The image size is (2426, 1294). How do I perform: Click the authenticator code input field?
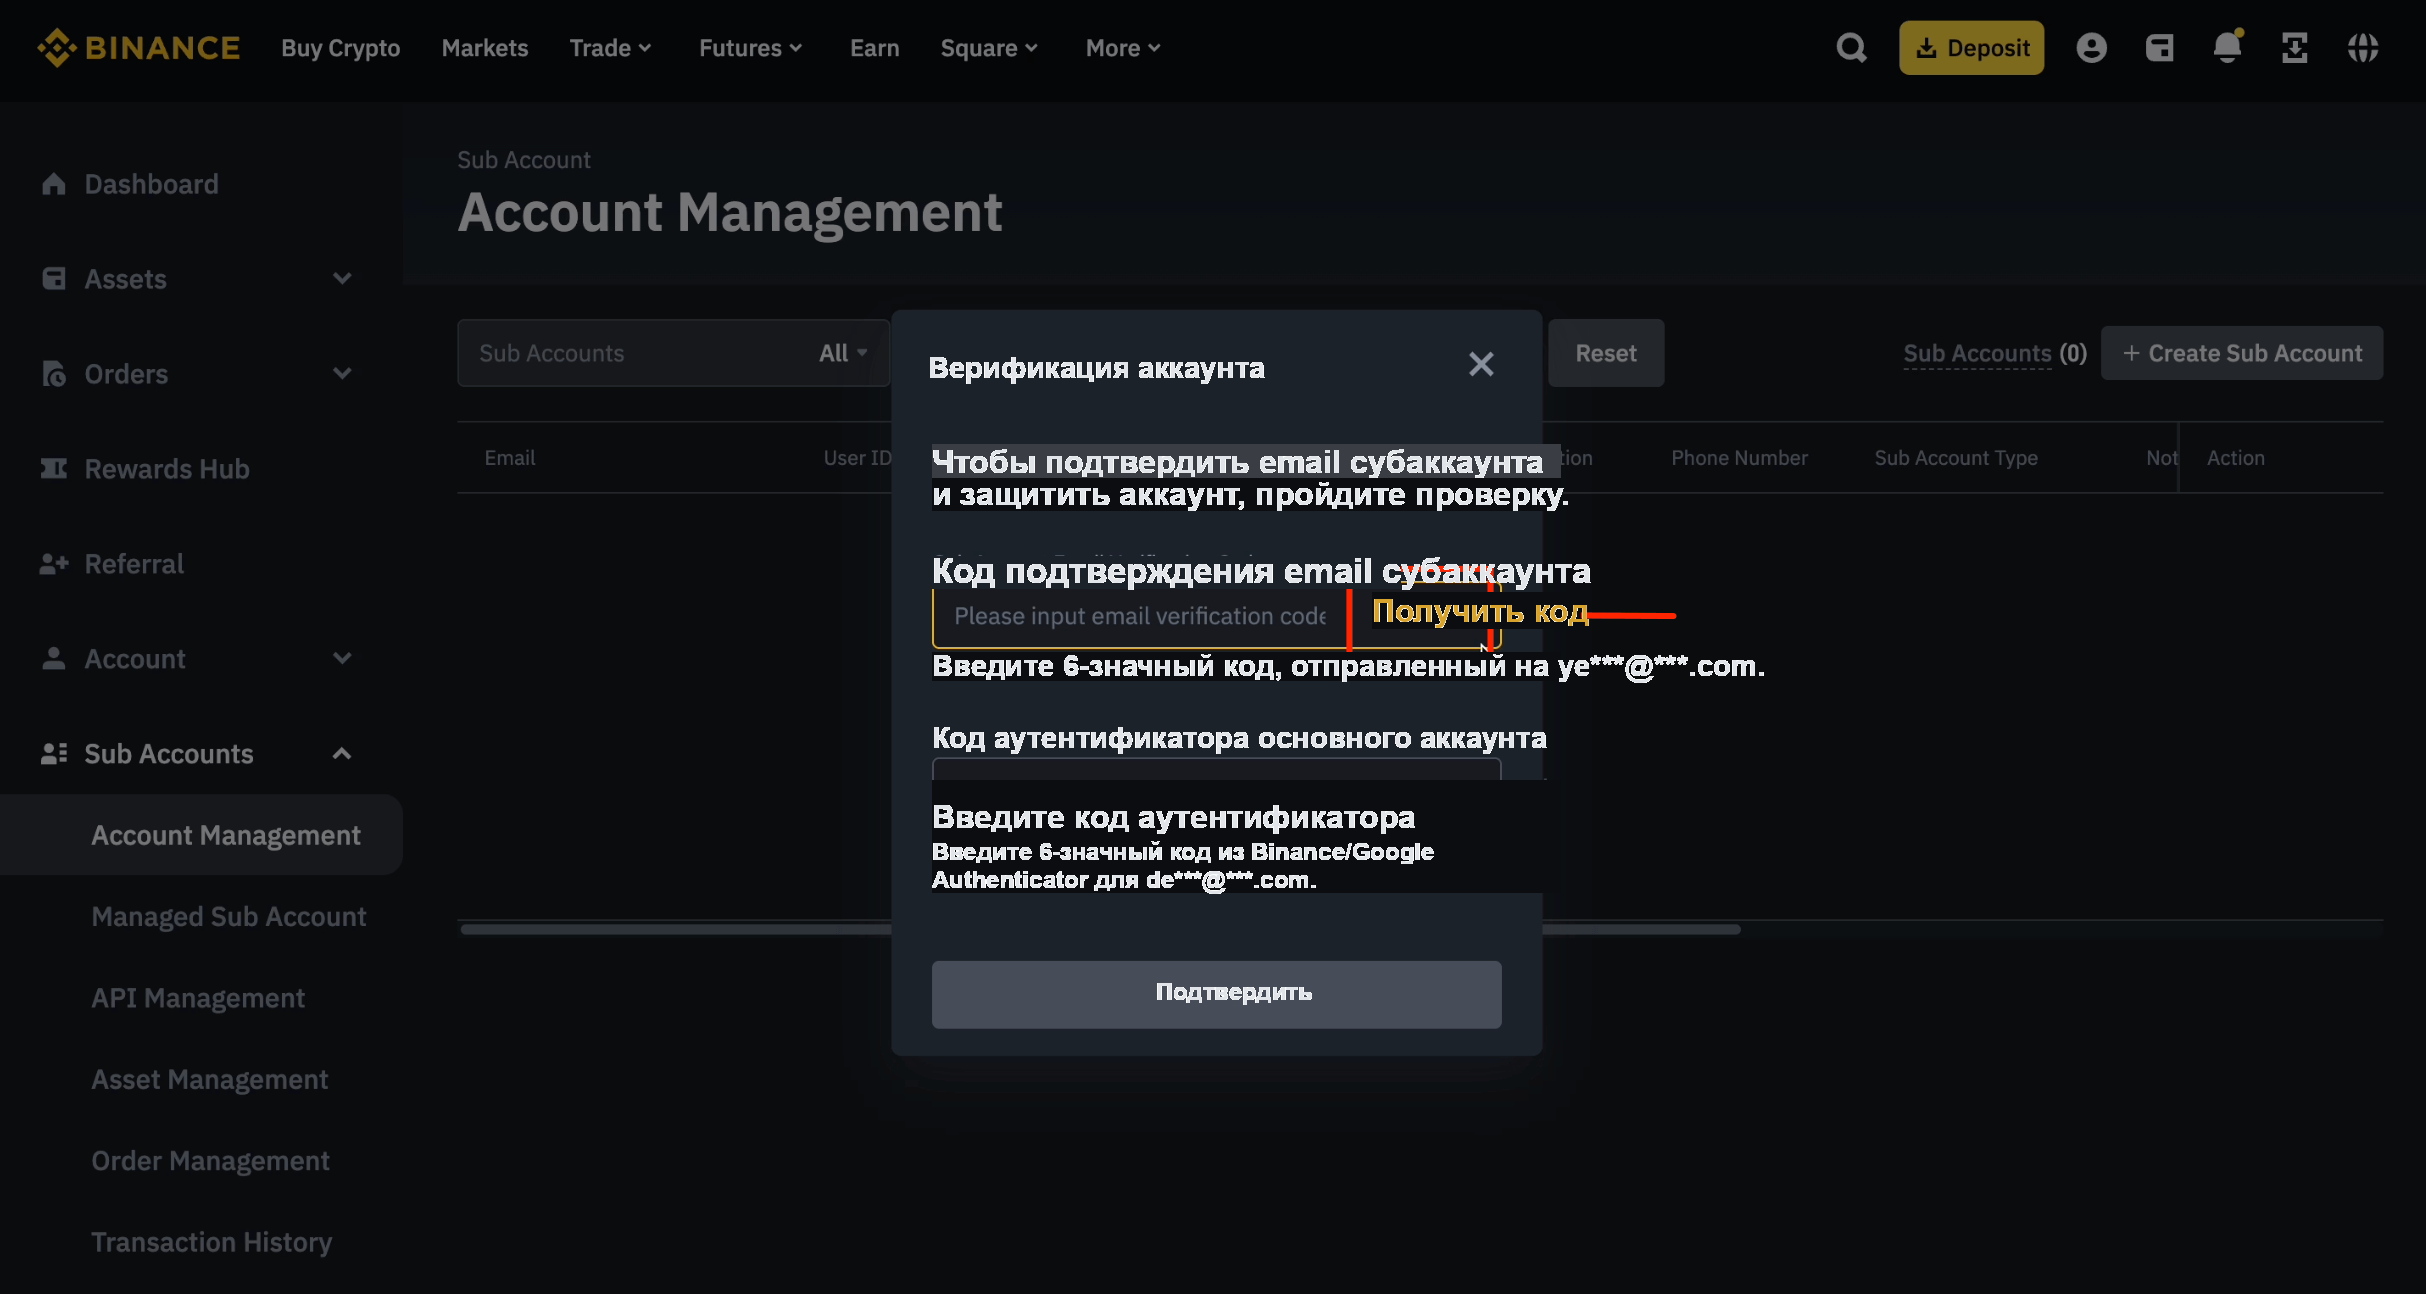point(1216,769)
